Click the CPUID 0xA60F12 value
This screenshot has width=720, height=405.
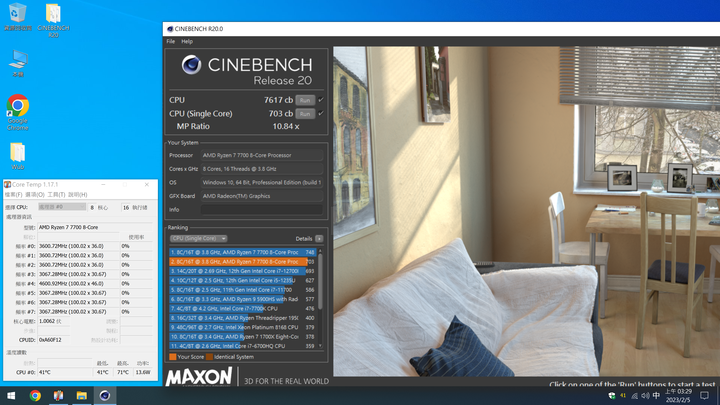coord(50,340)
